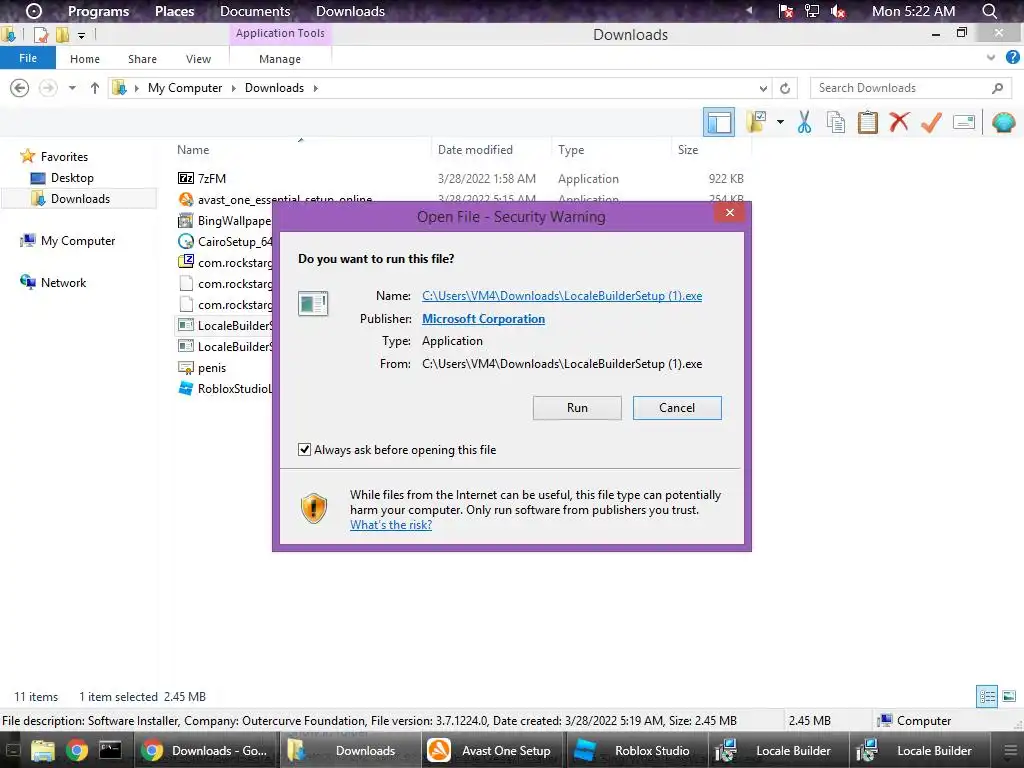Click the Action Center flag tray icon

[x=786, y=11]
